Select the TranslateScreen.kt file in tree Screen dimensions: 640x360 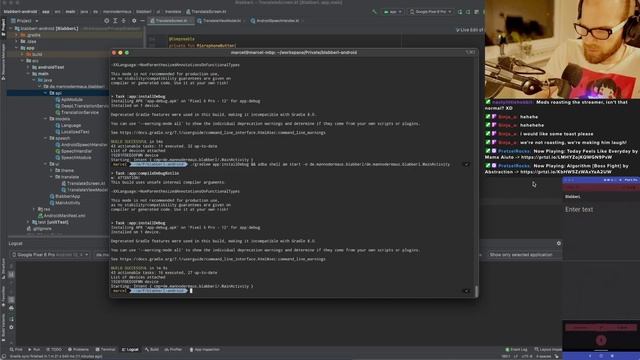tap(83, 183)
